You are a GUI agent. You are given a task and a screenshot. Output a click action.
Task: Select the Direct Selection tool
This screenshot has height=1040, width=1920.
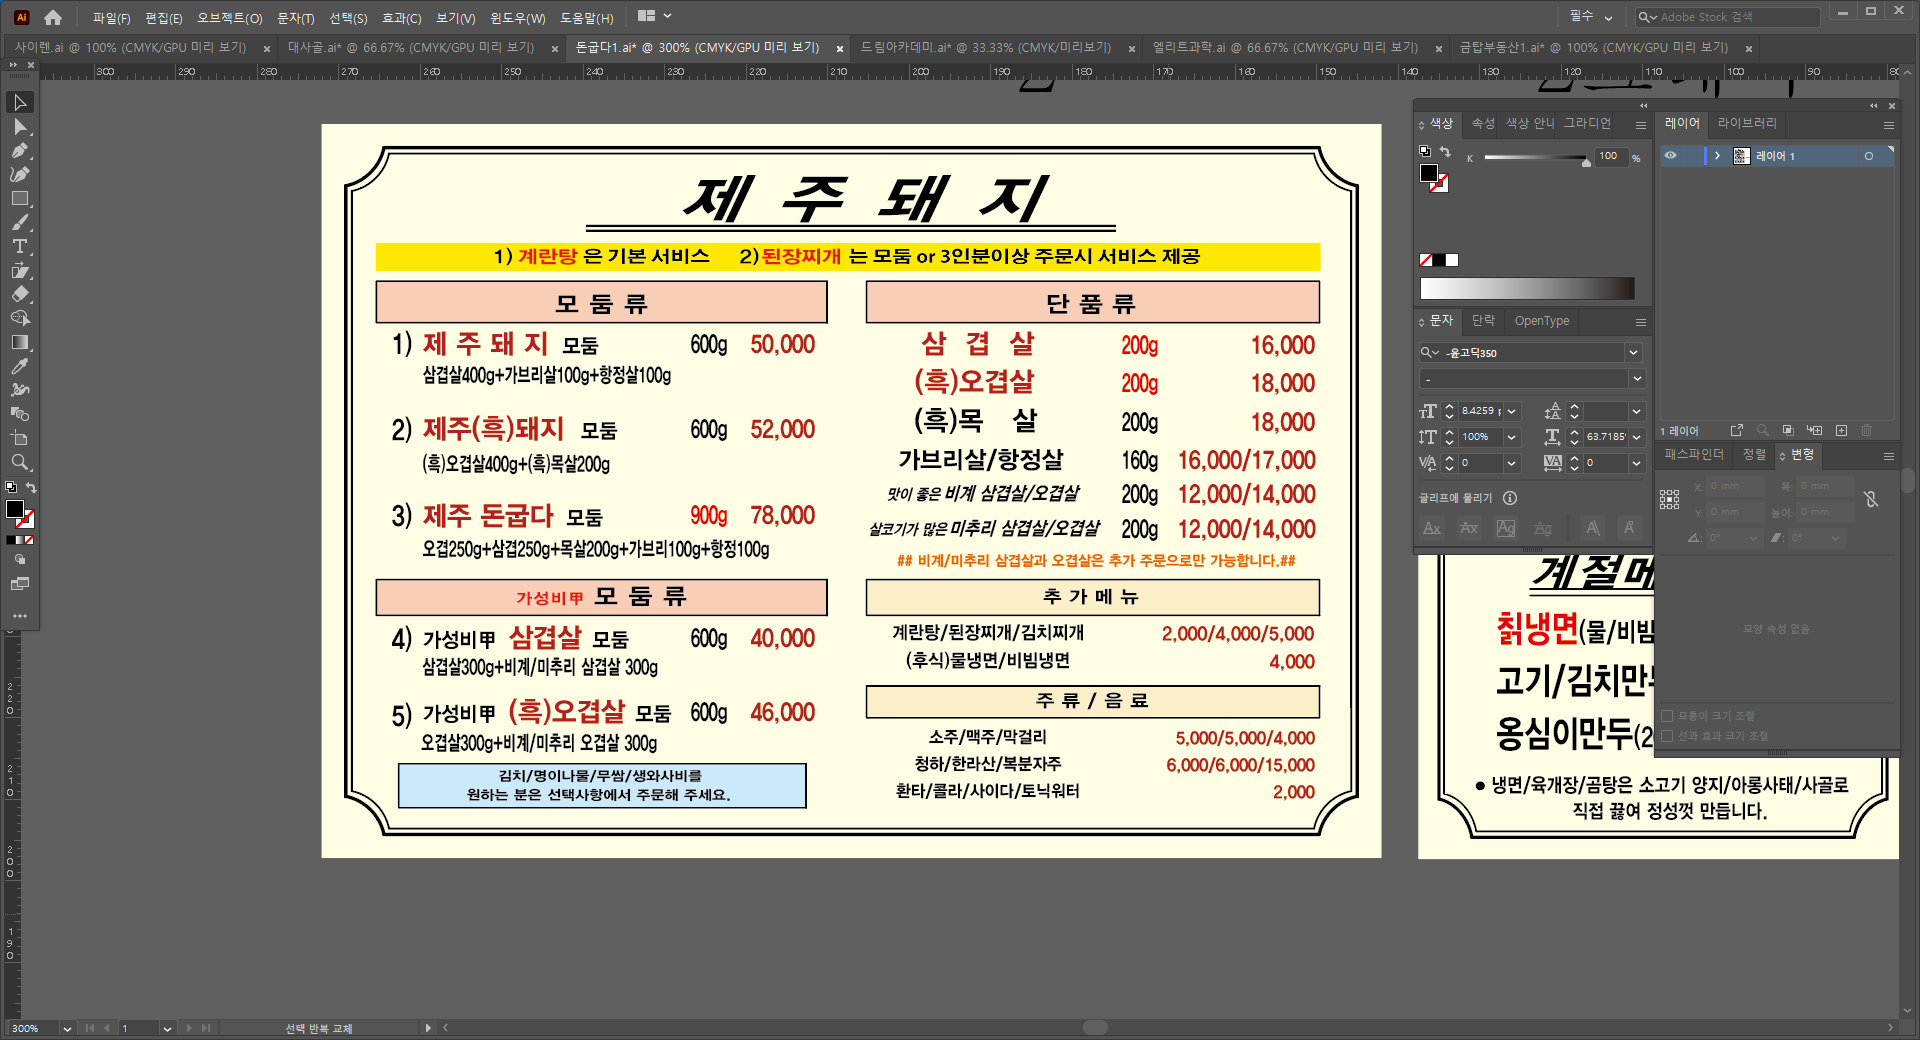[19, 127]
